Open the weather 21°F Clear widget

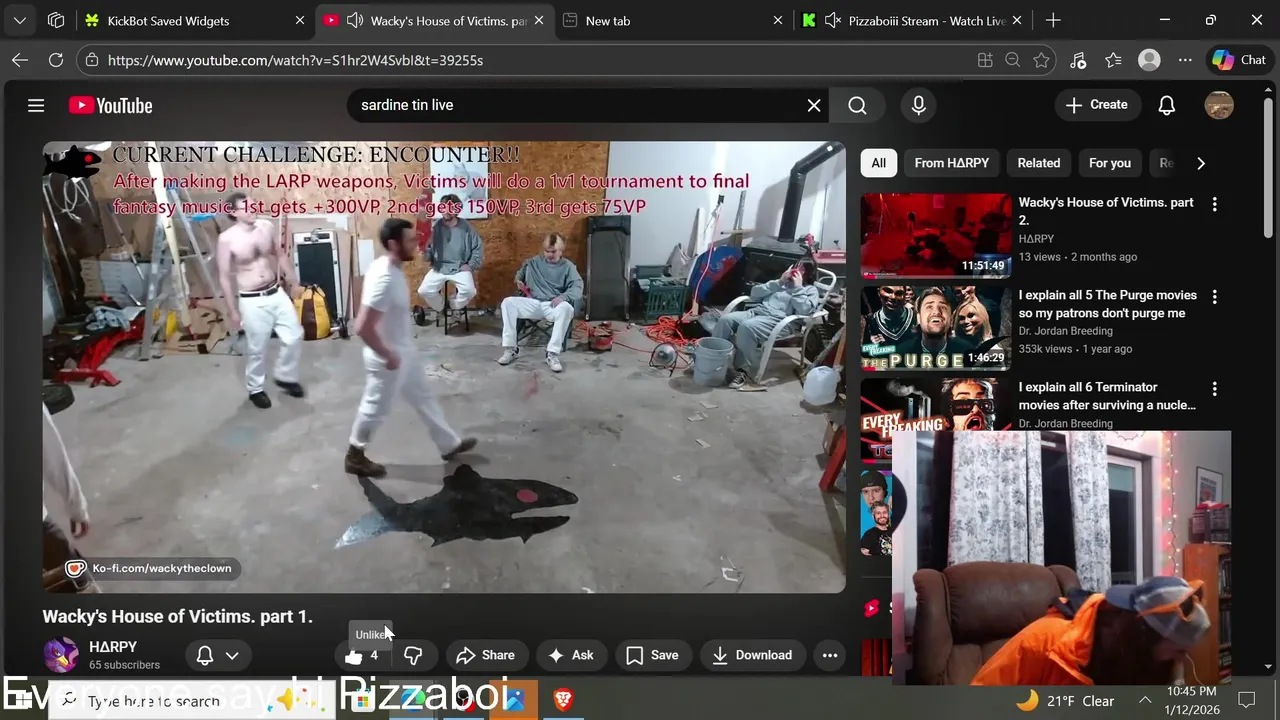pos(1064,701)
